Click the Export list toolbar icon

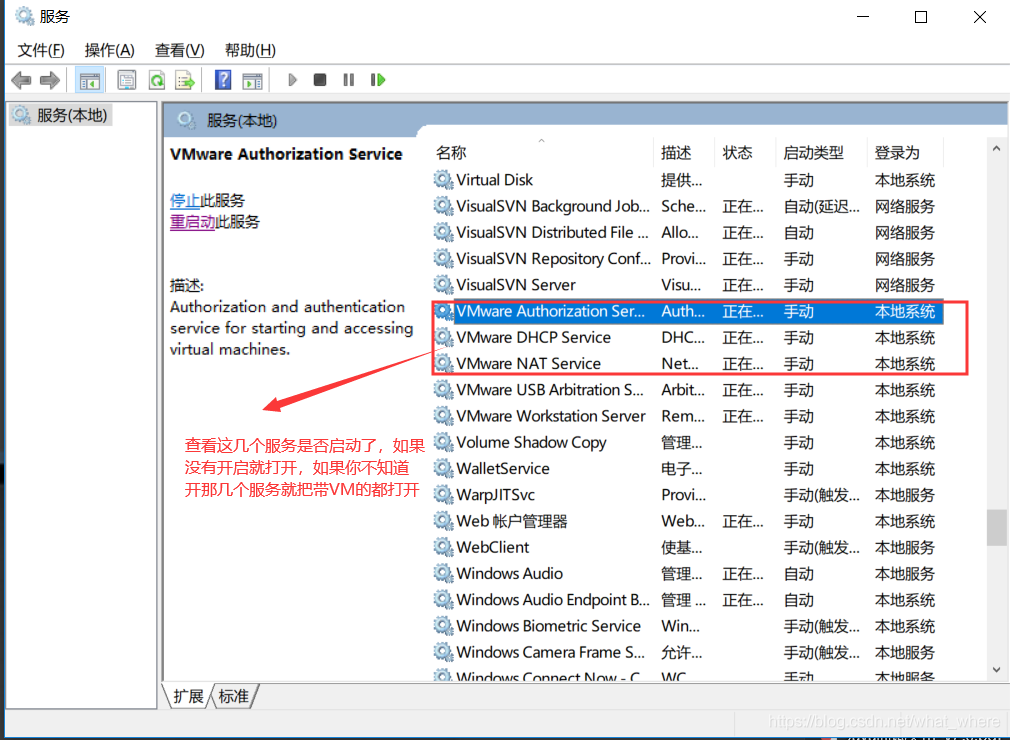(x=186, y=81)
